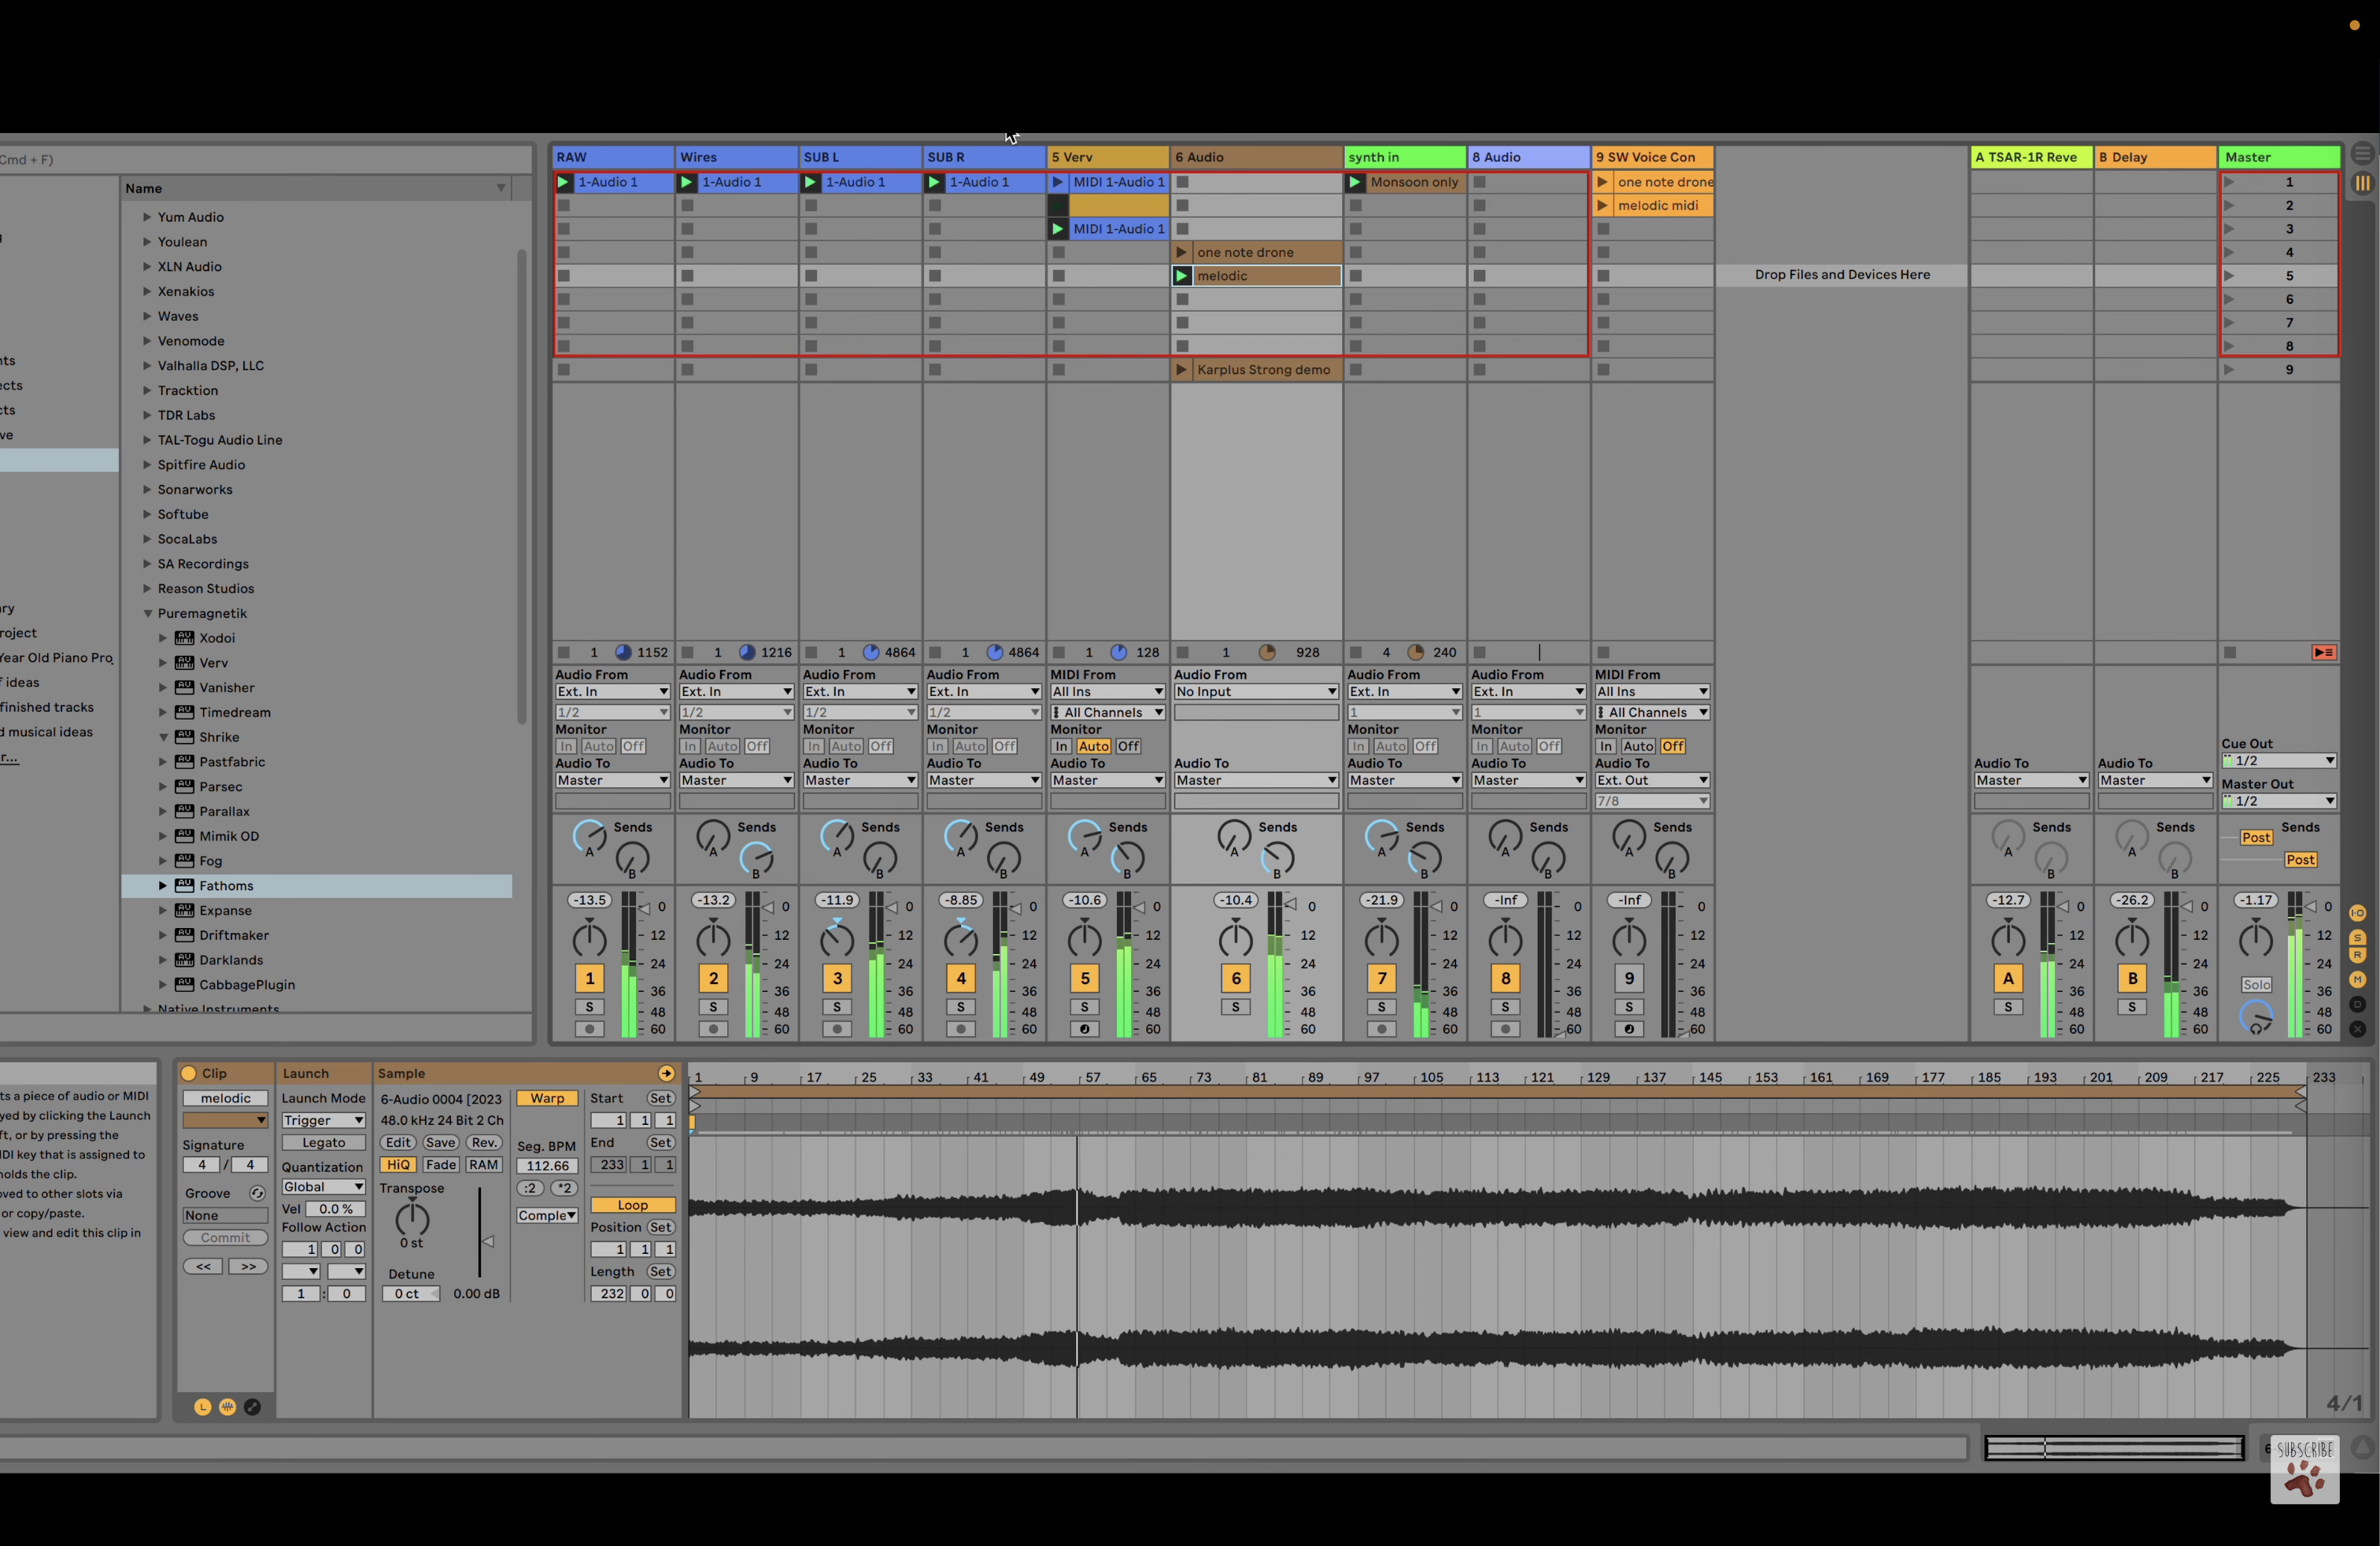Launch the Karplus Strong demo clip
The height and width of the screenshot is (1546, 2380).
(x=1181, y=370)
